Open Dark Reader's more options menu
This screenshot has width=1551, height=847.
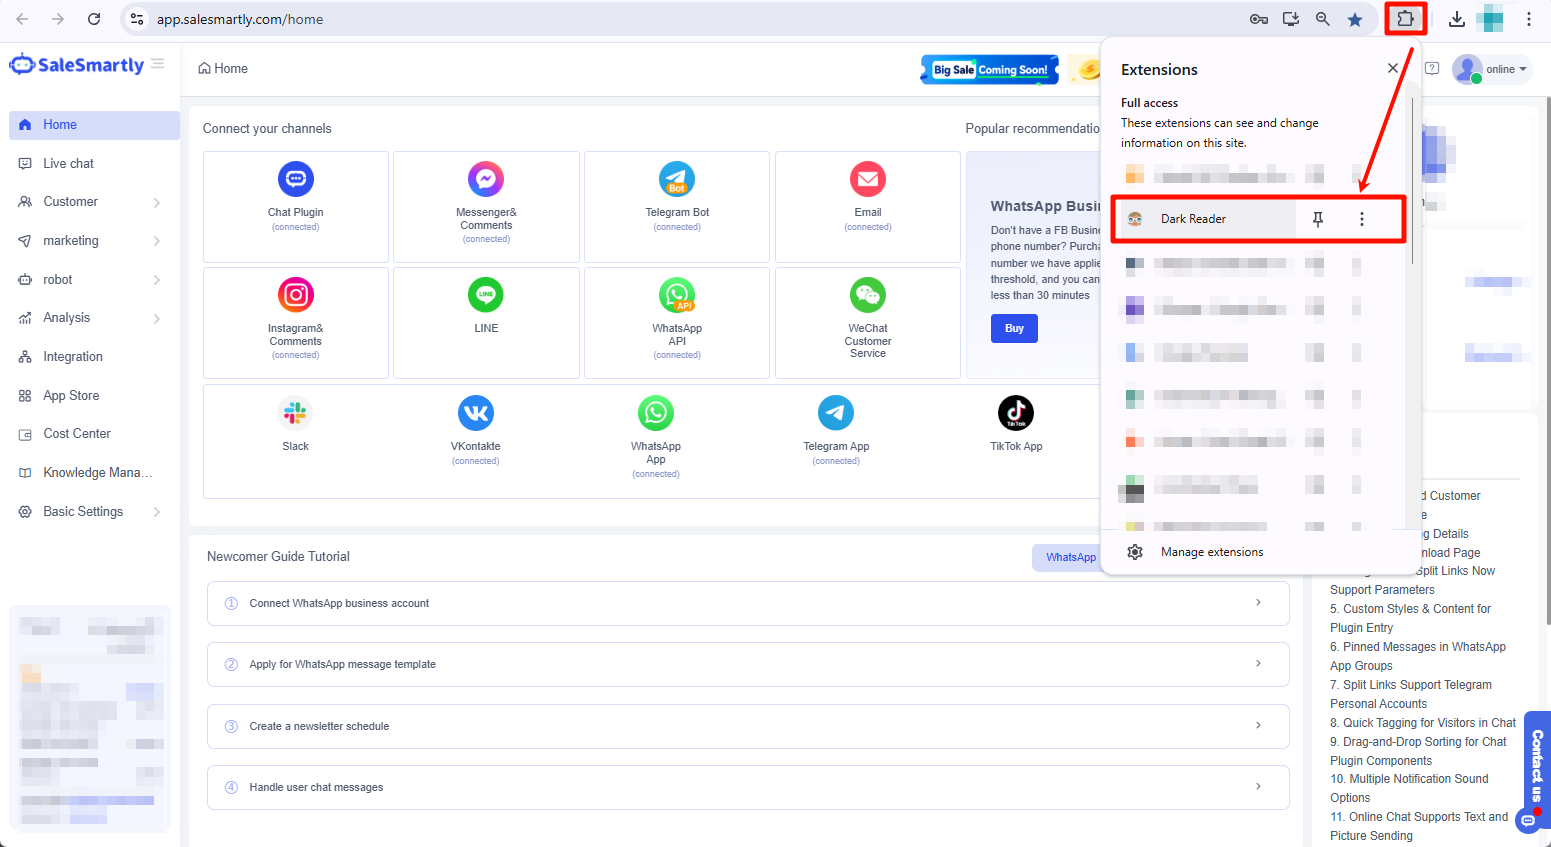[1361, 219]
